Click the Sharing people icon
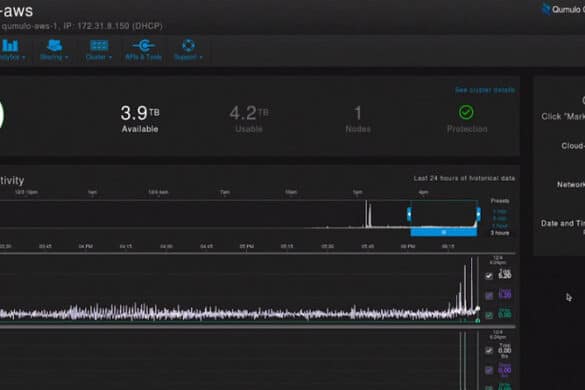The image size is (585, 390). pyautogui.click(x=54, y=46)
